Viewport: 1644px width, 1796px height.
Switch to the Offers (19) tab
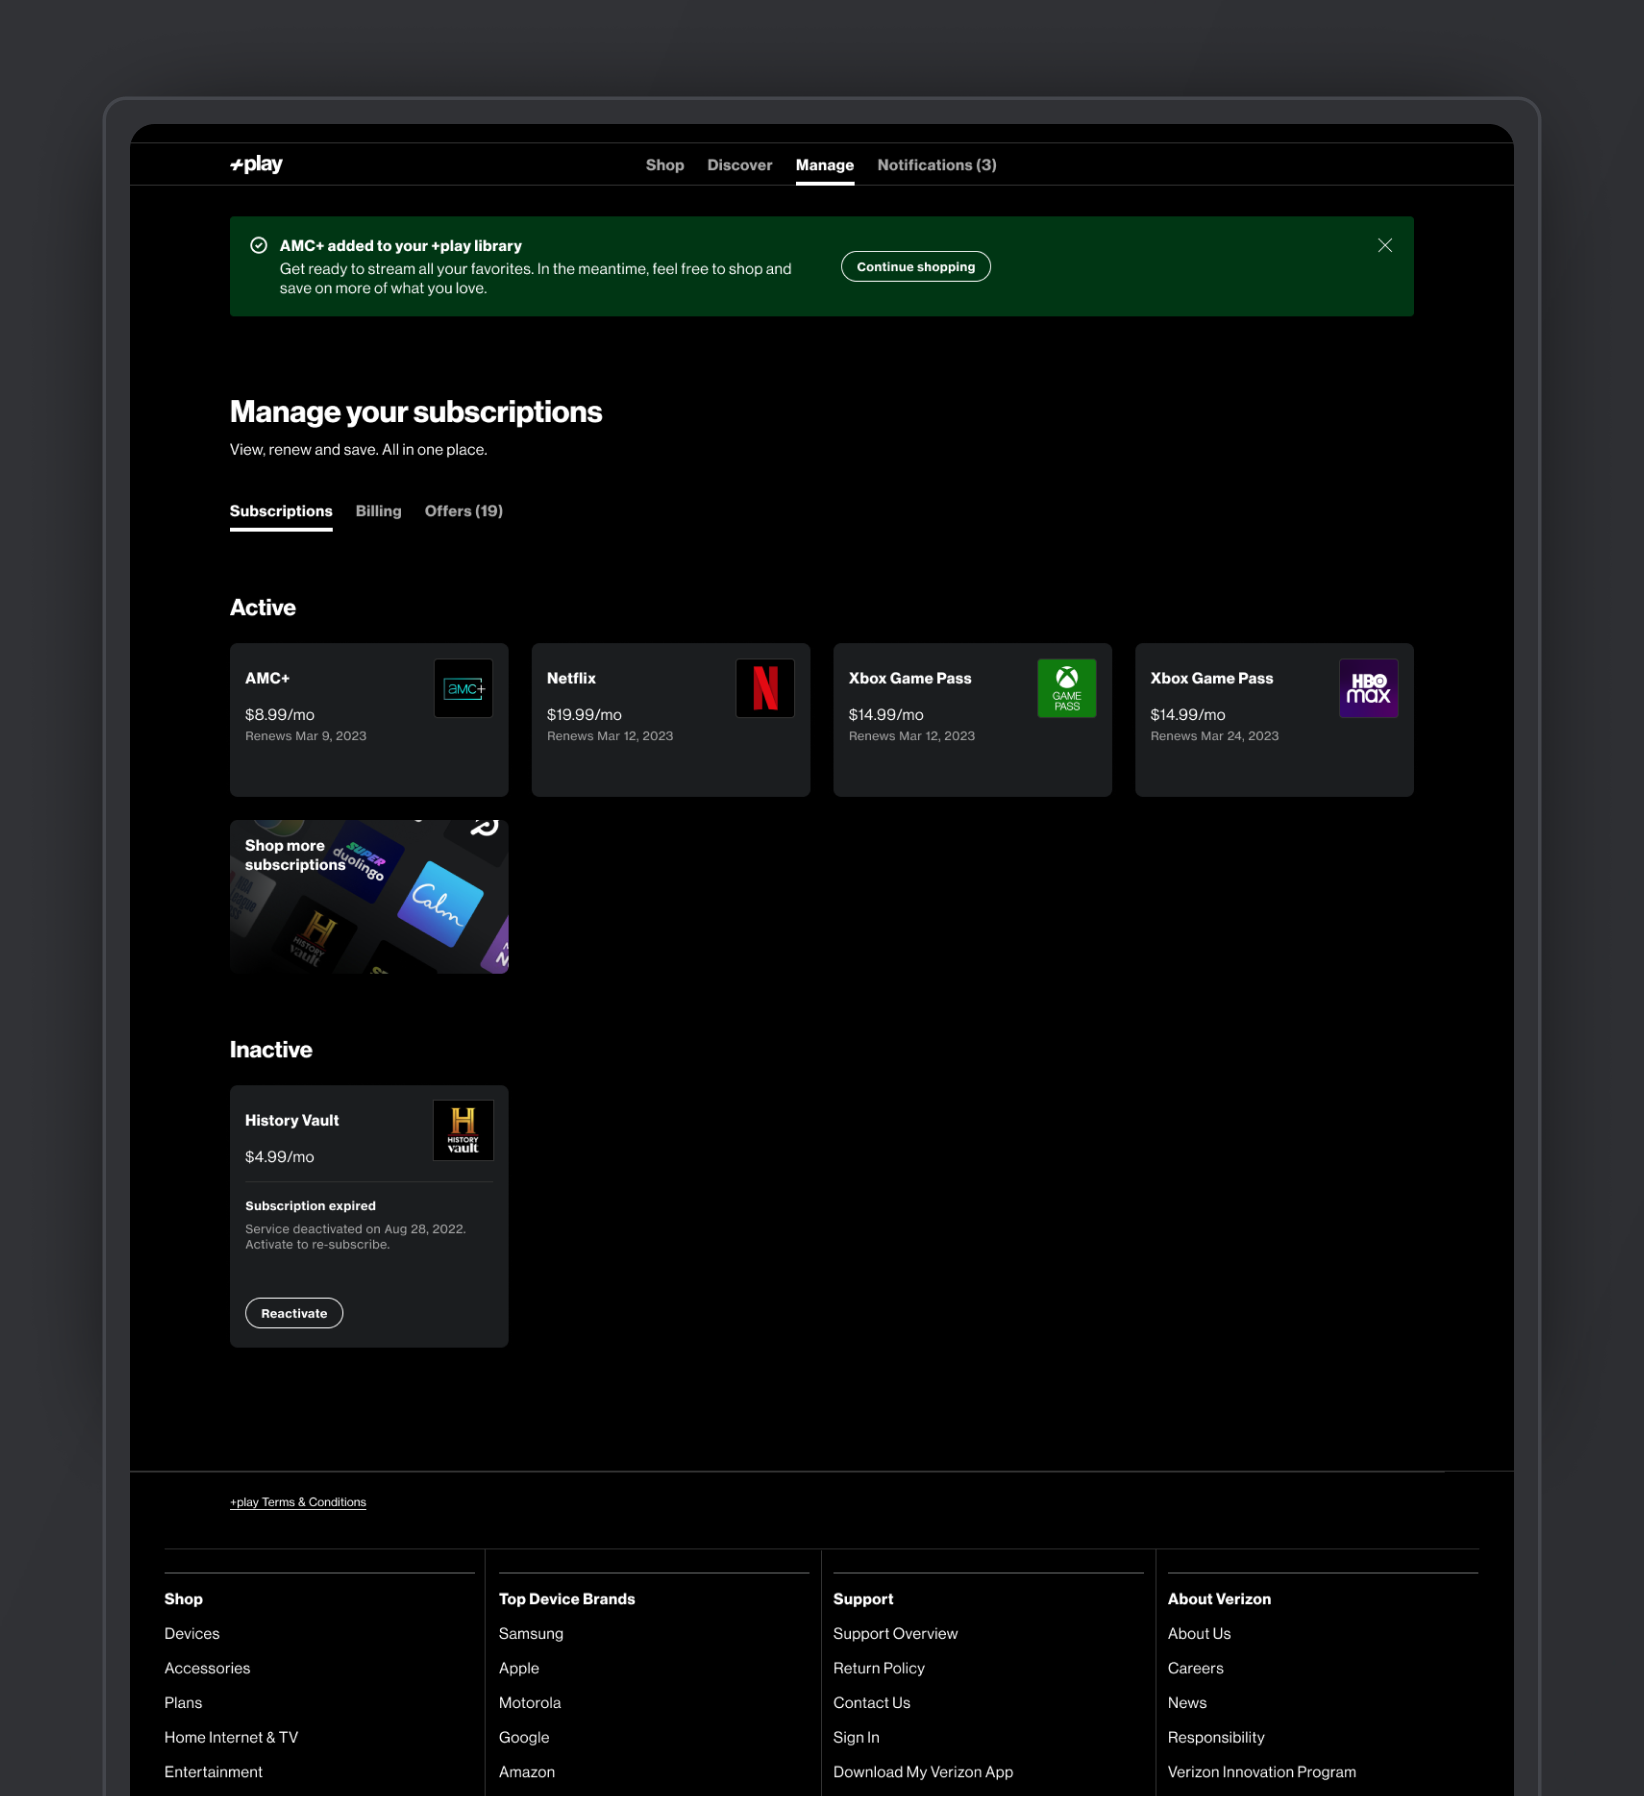point(464,511)
